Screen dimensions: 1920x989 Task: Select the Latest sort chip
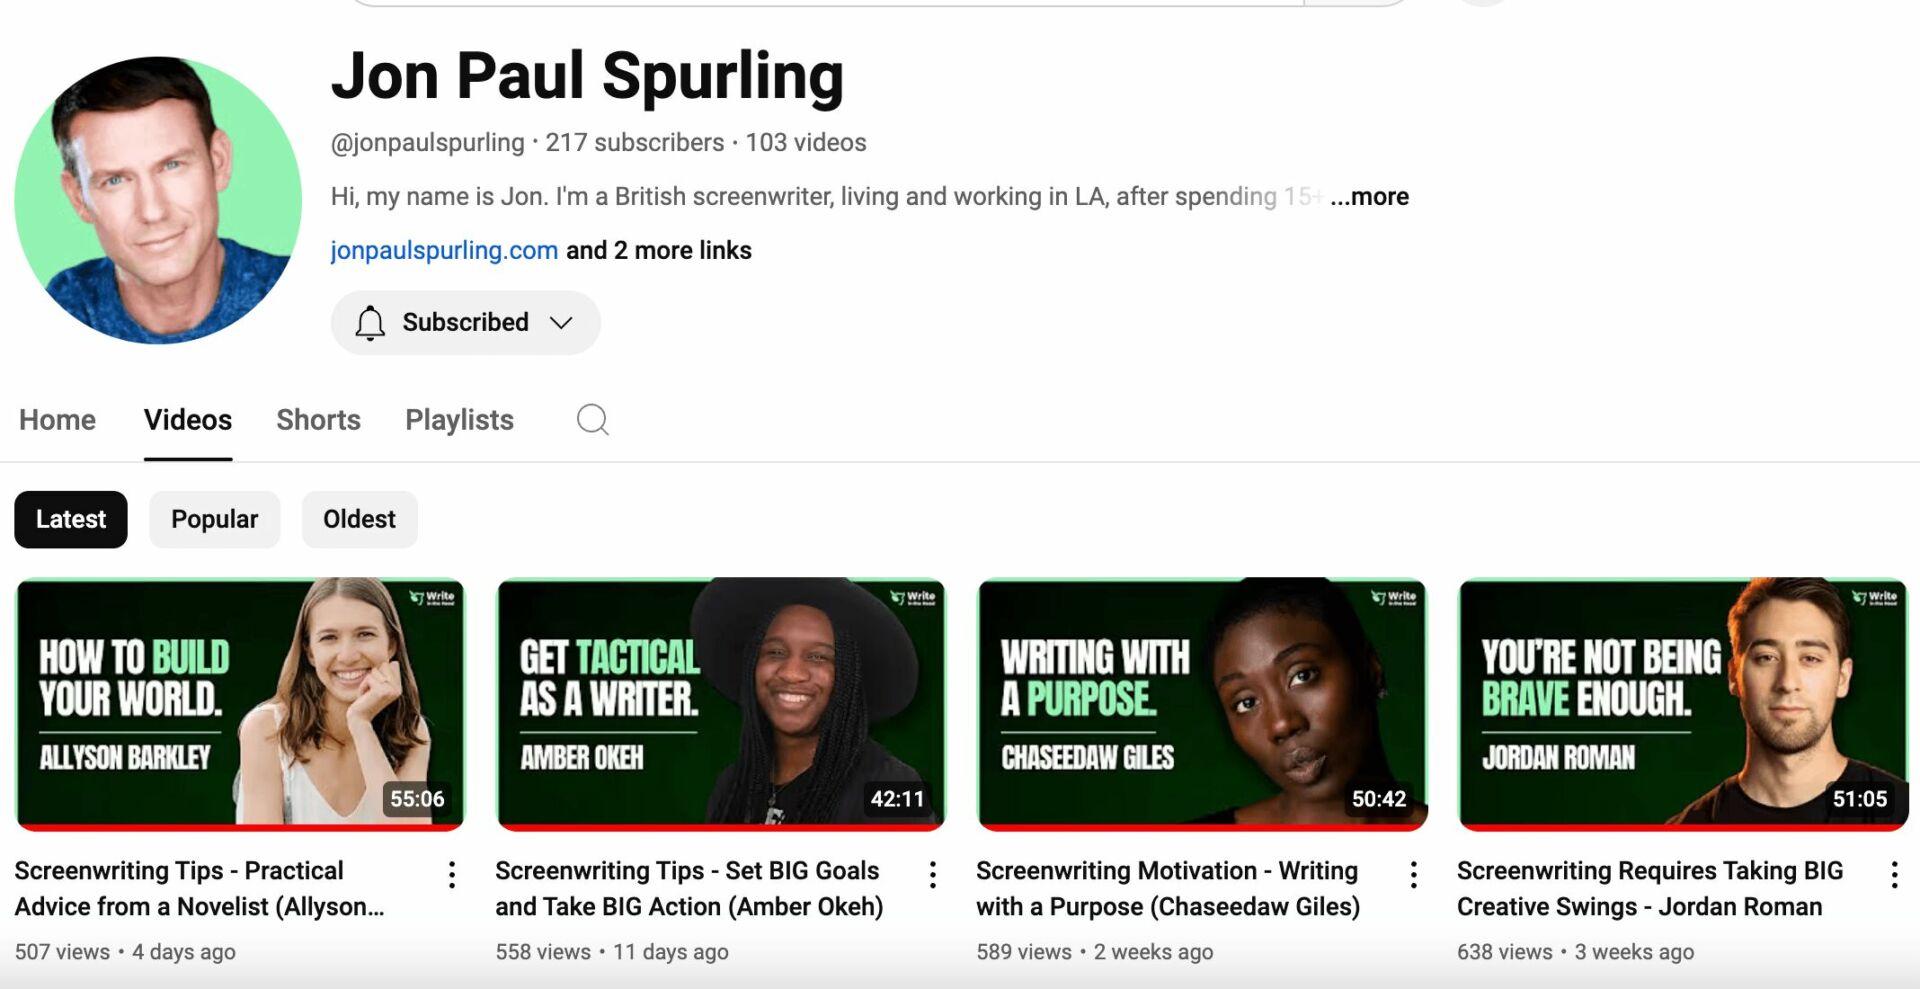[71, 519]
